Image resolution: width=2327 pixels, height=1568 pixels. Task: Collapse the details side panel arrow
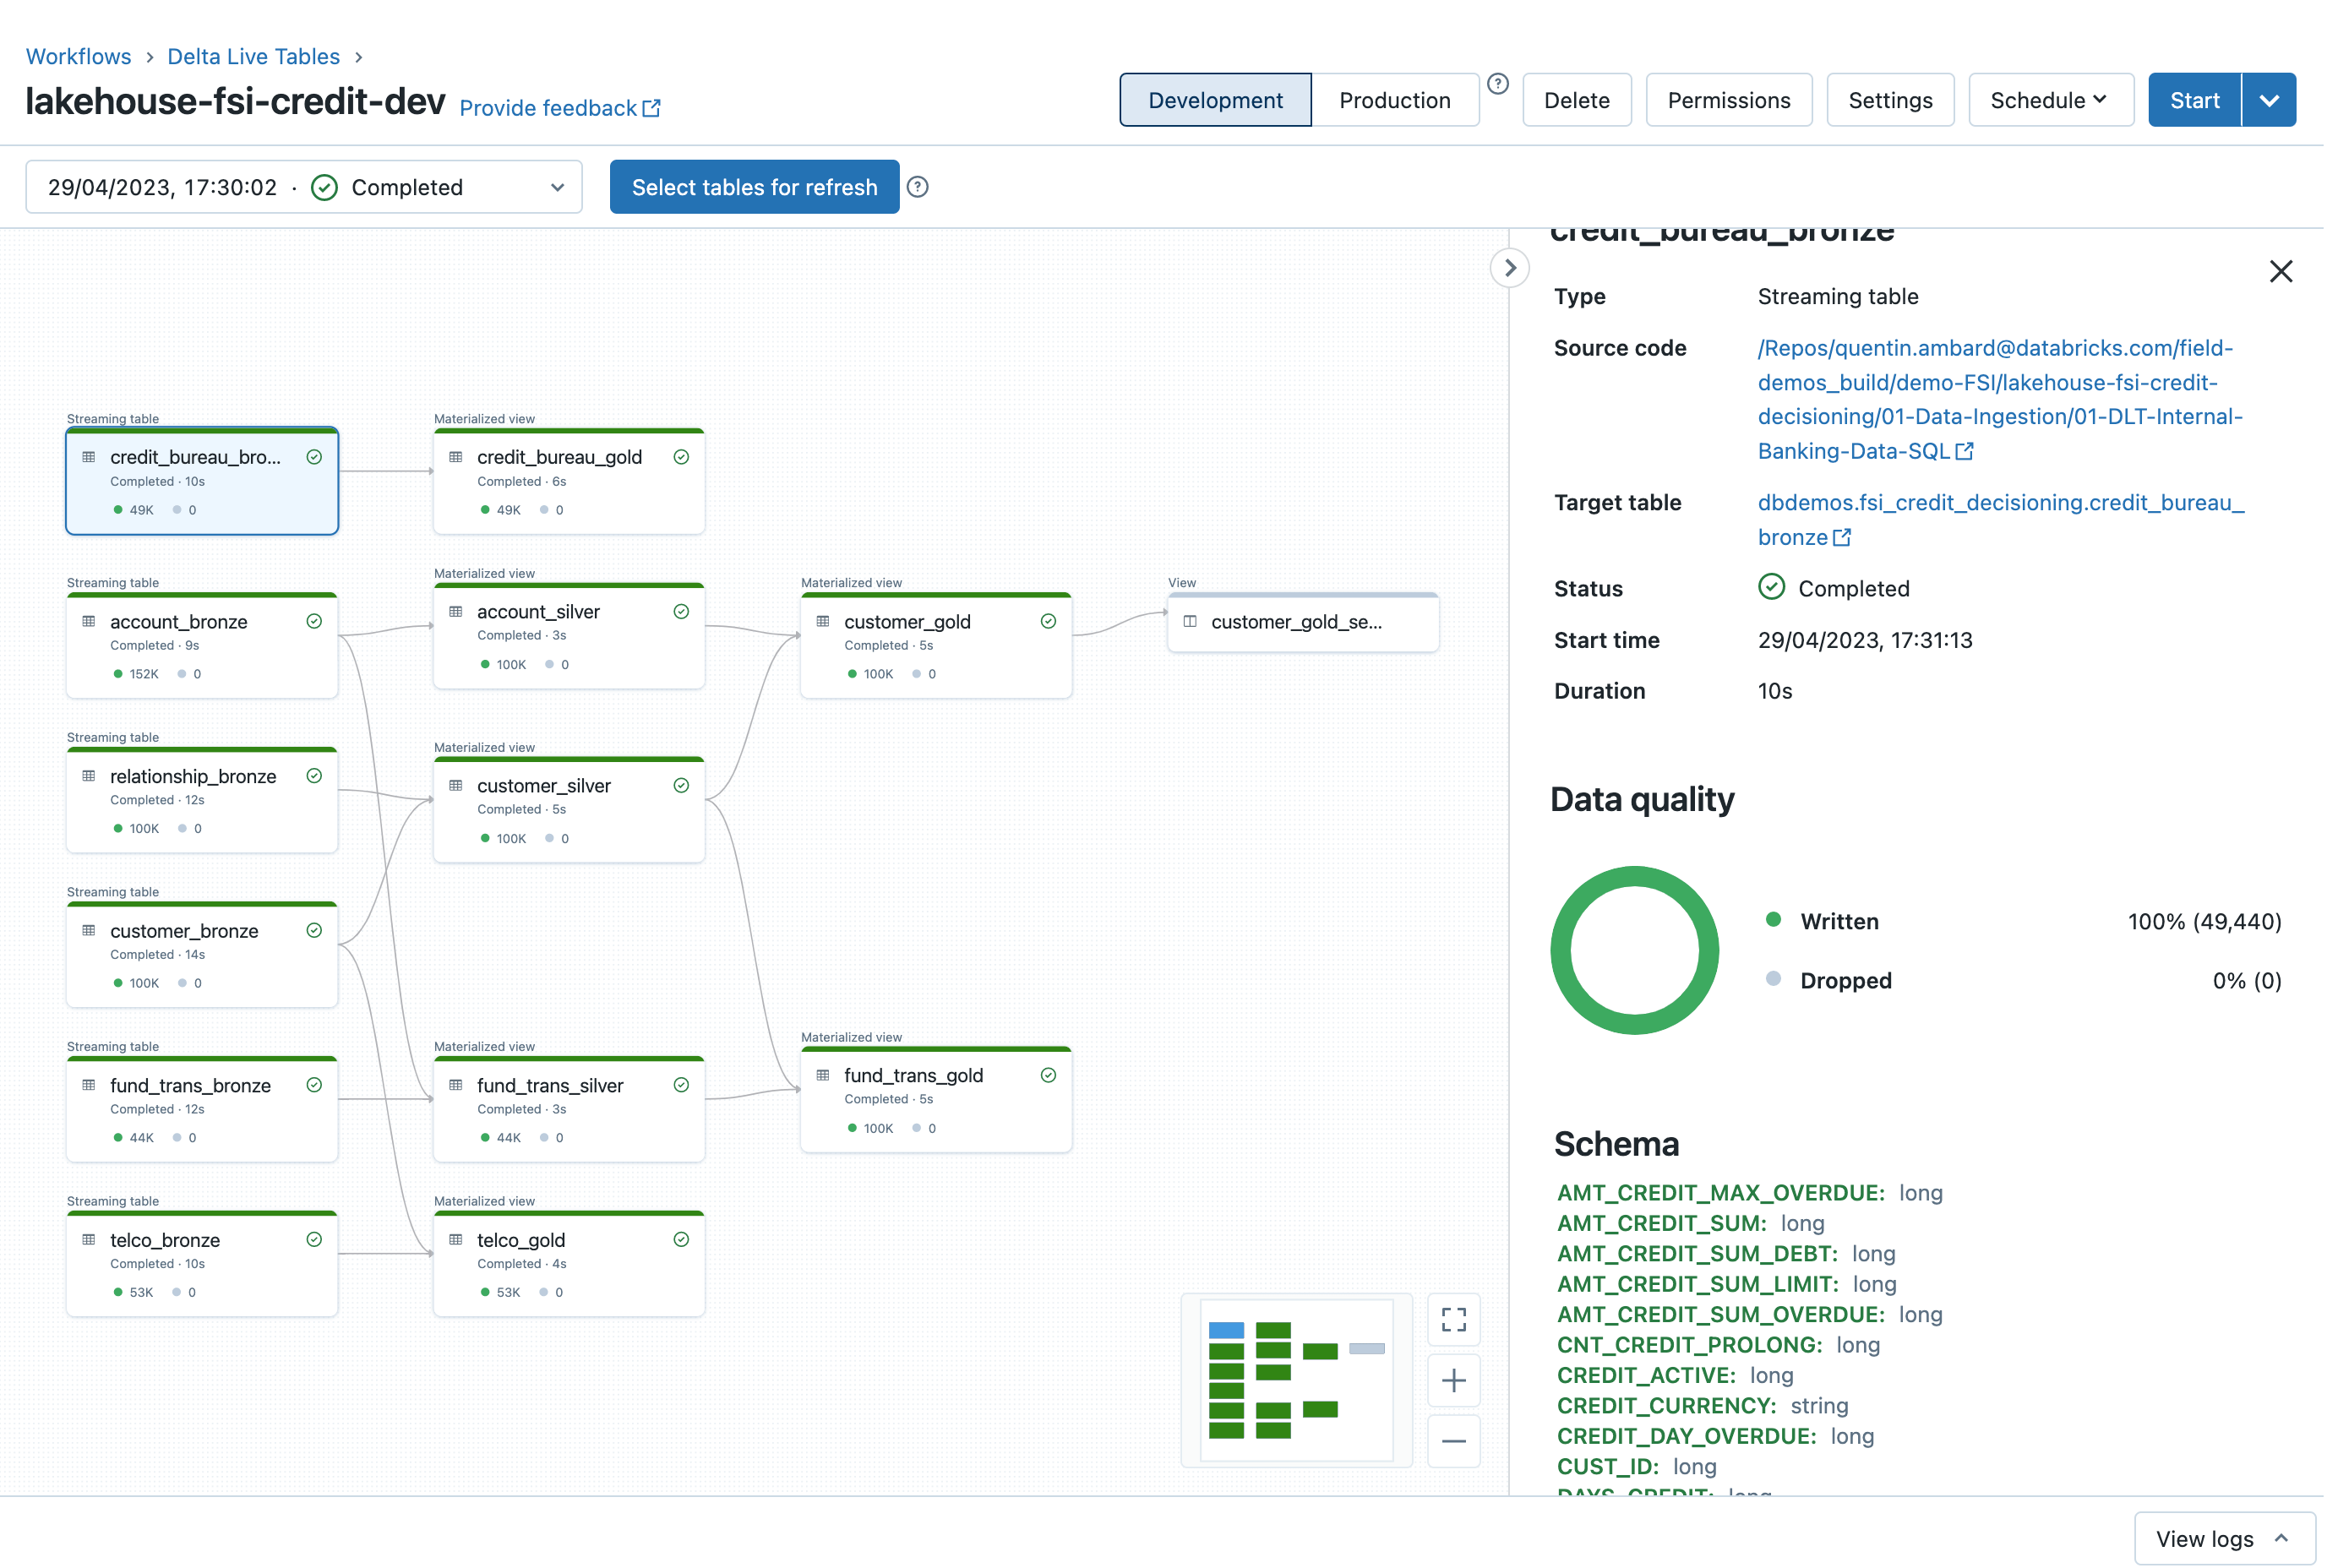(1509, 268)
